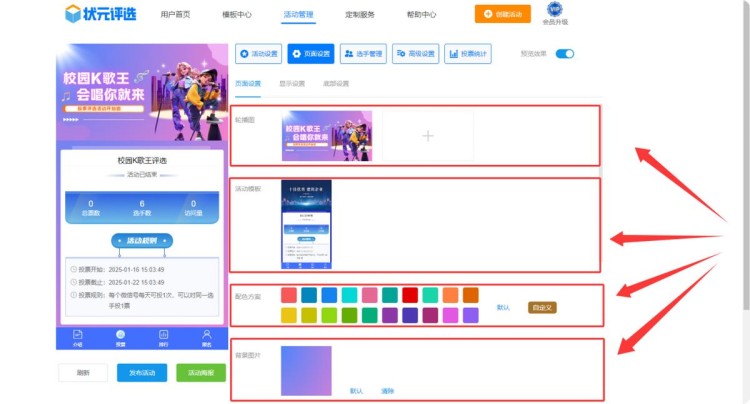Select the blue 活动模板 template thumbnail

[307, 225]
